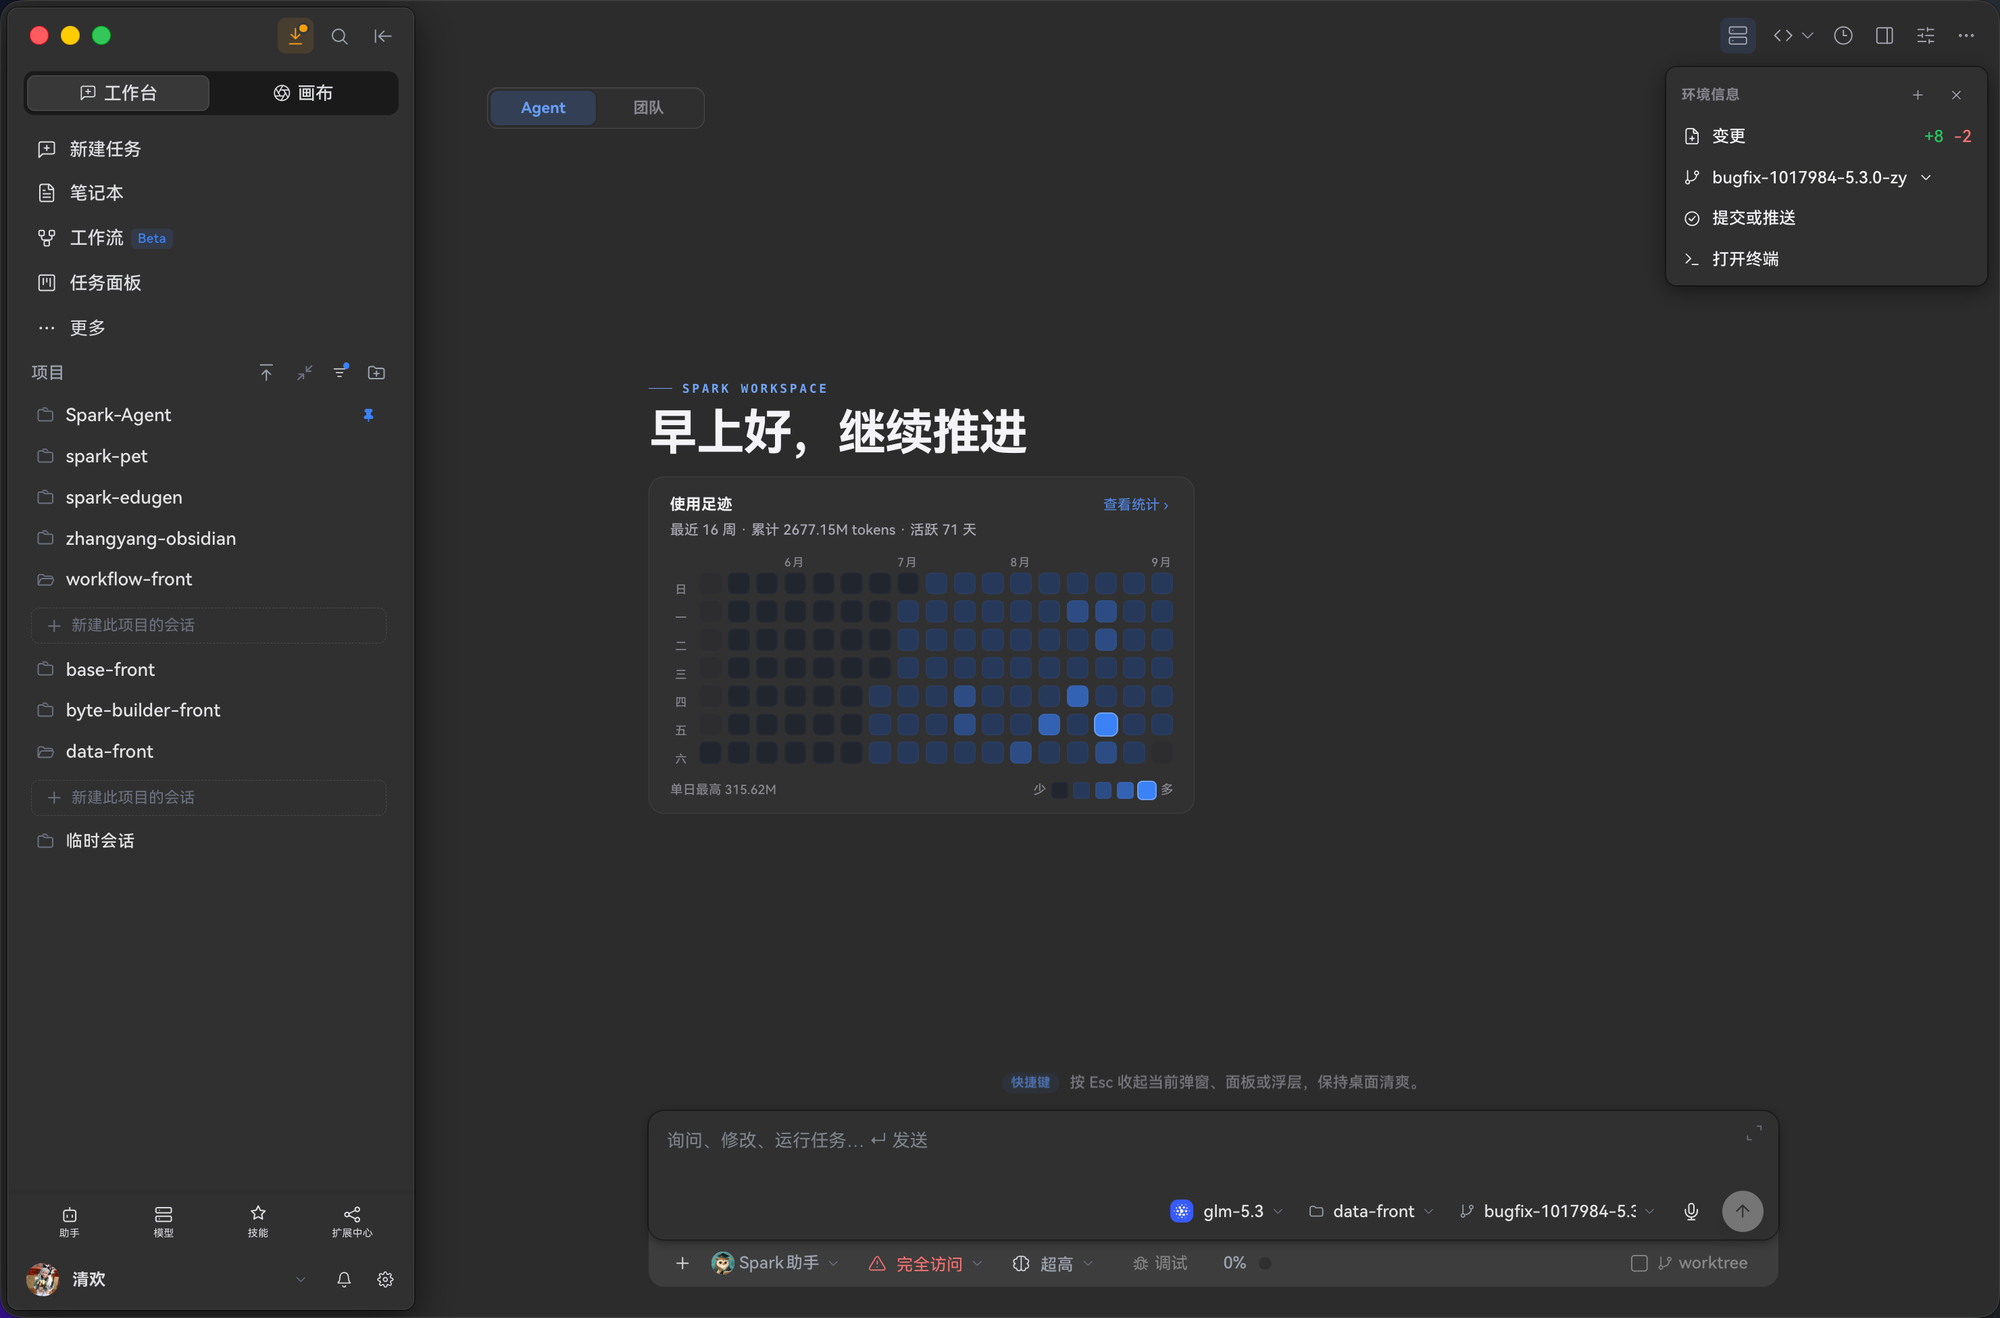Enable the worktree checkbox
Image resolution: width=2000 pixels, height=1318 pixels.
point(1639,1263)
